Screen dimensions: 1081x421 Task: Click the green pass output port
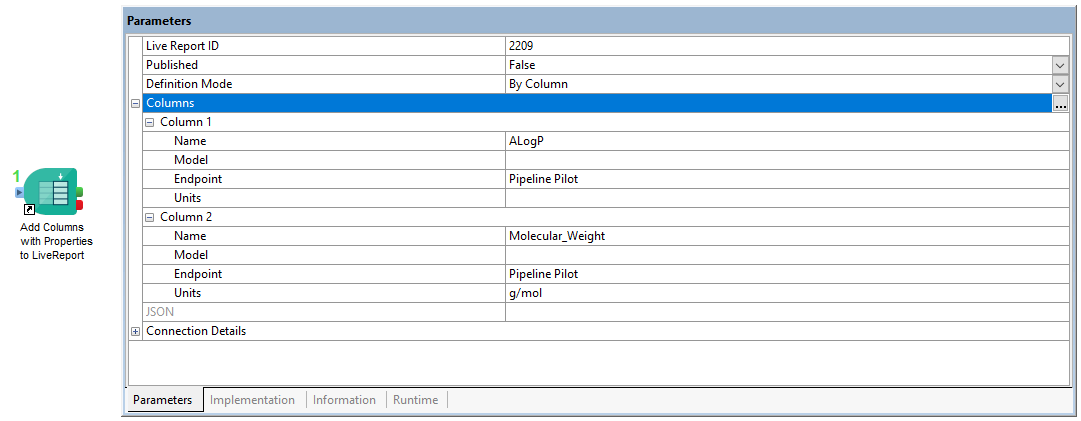click(79, 192)
